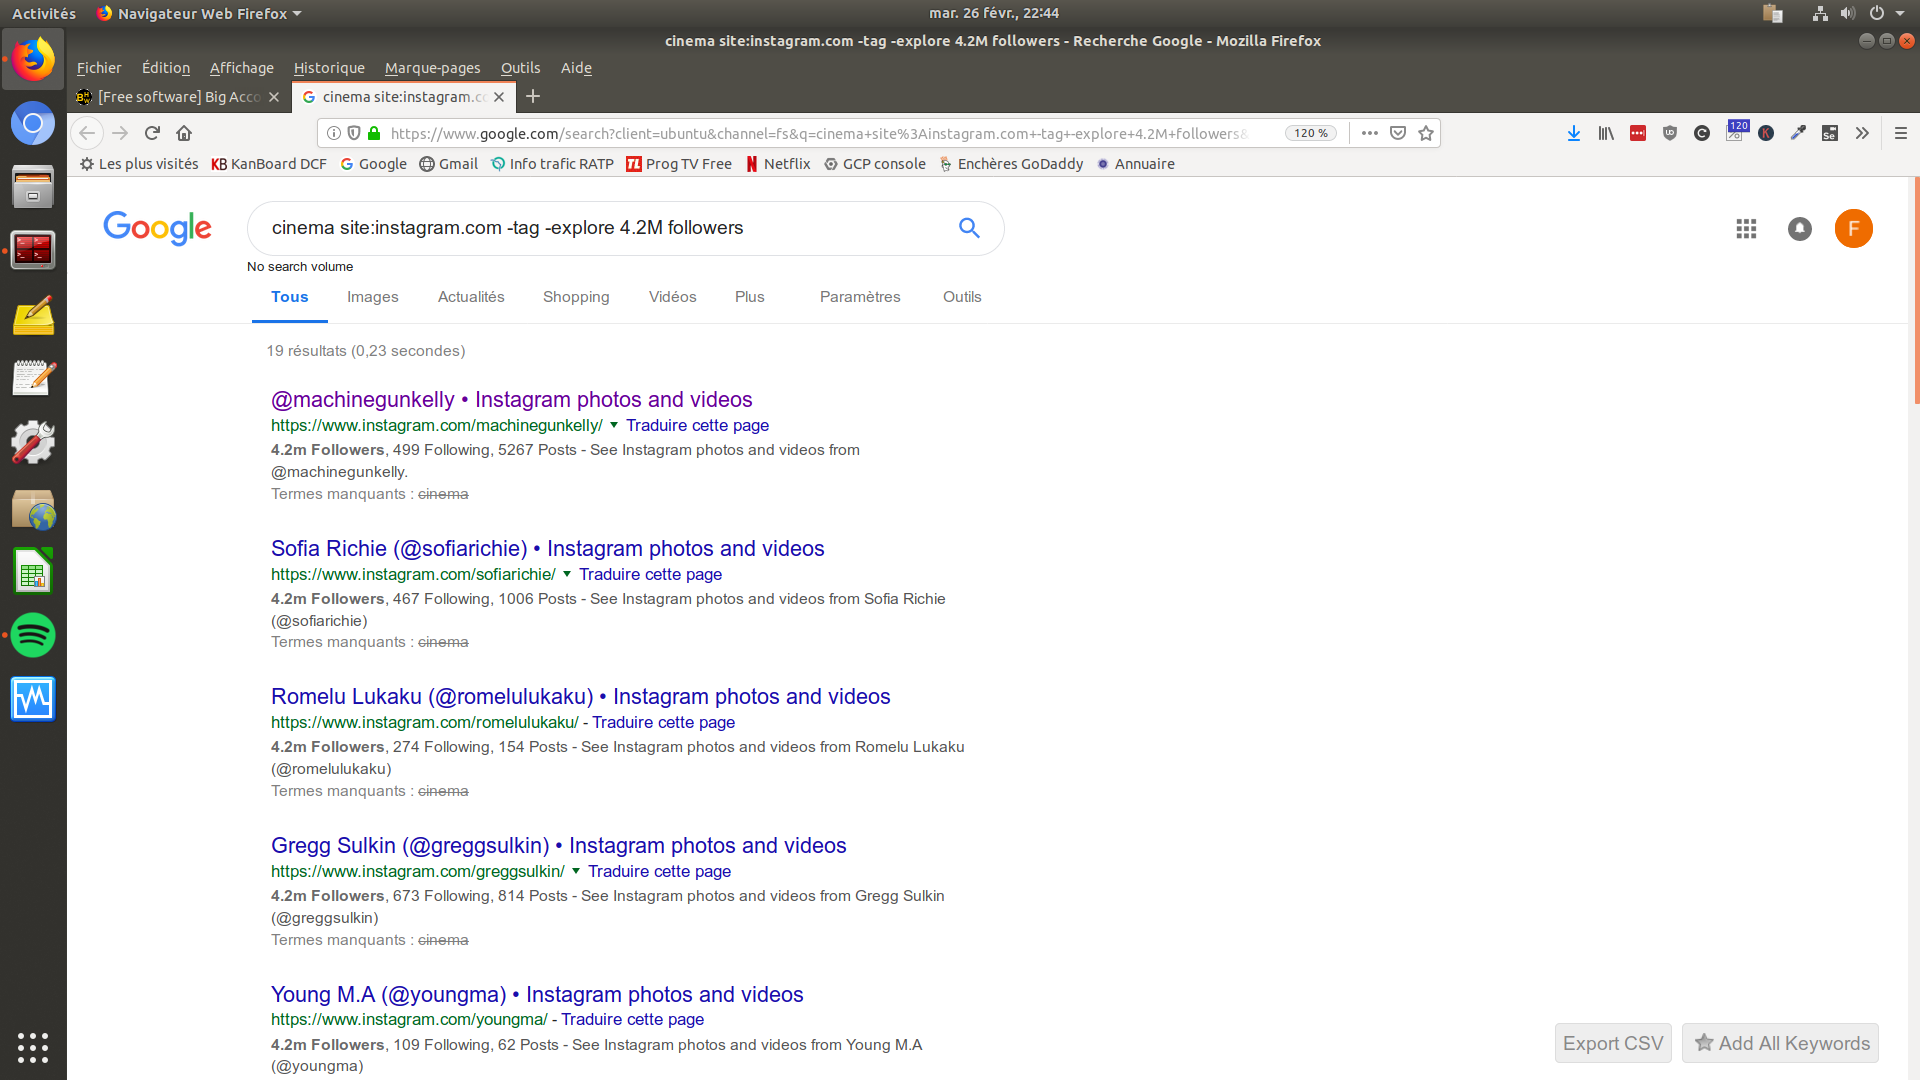
Task: Save the page to Pocket
Action: (x=1398, y=133)
